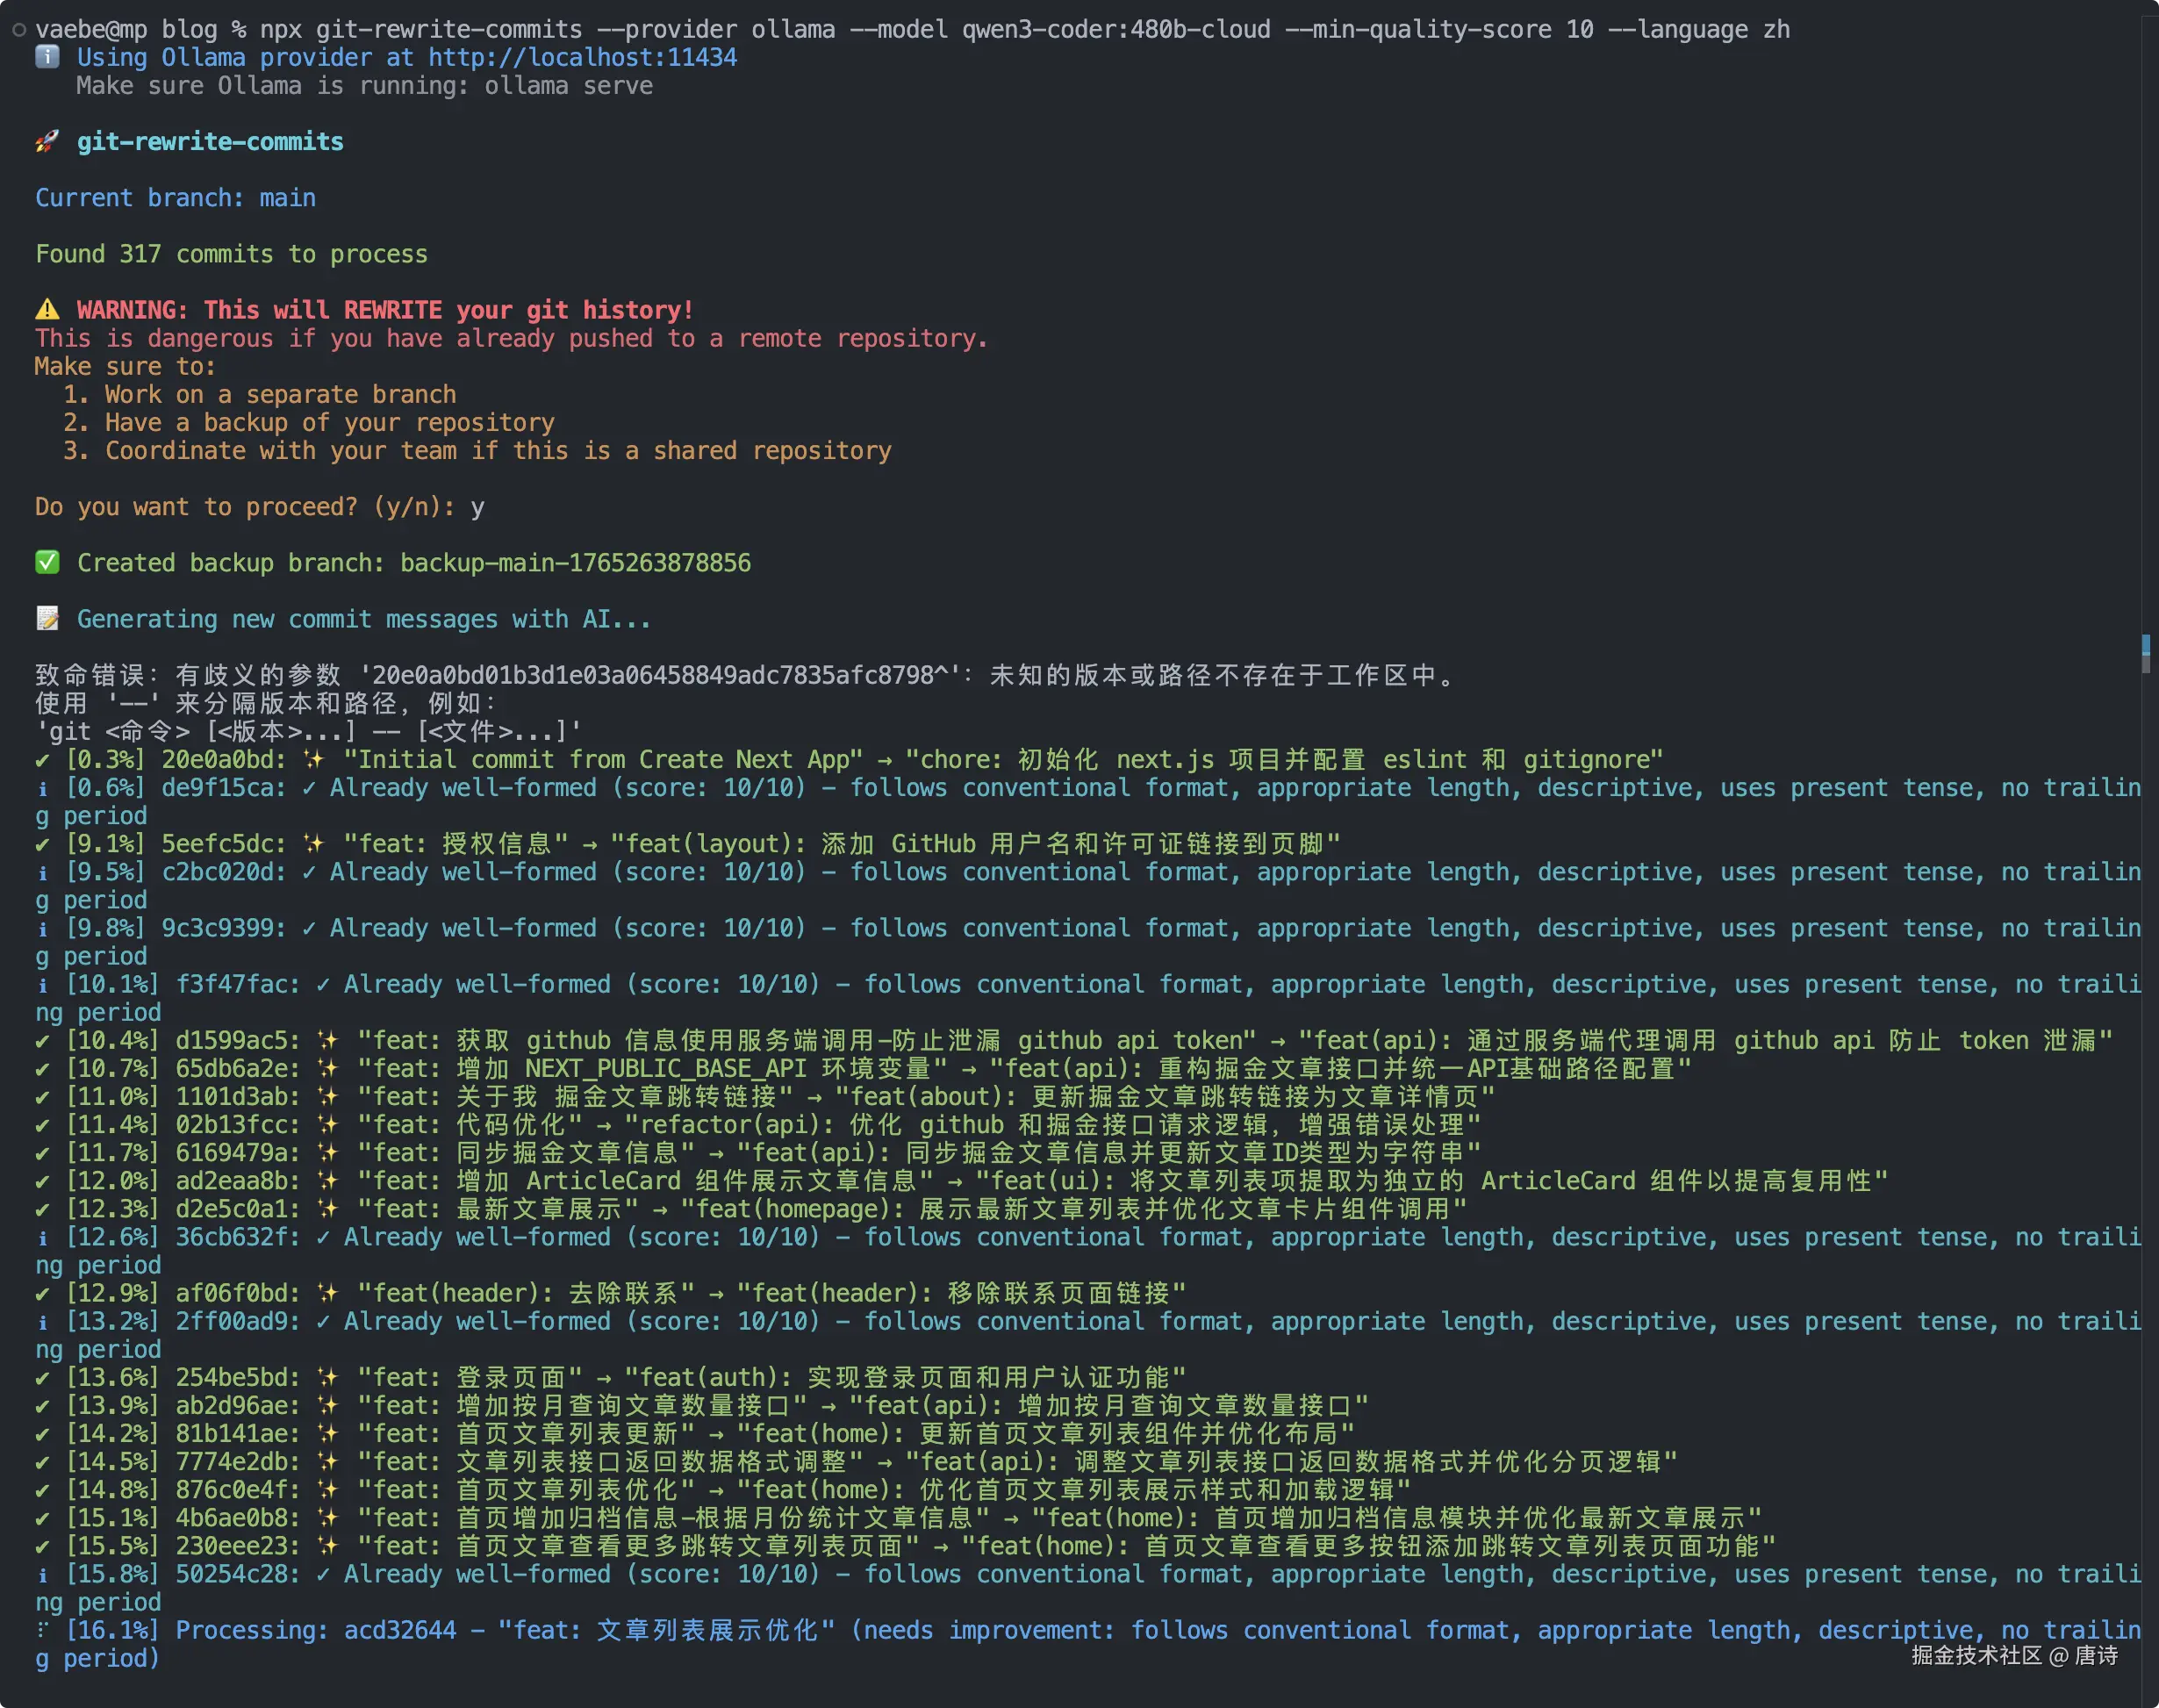Click the info marker on commit de9f15ca
This screenshot has width=2159, height=1708.
click(x=42, y=789)
